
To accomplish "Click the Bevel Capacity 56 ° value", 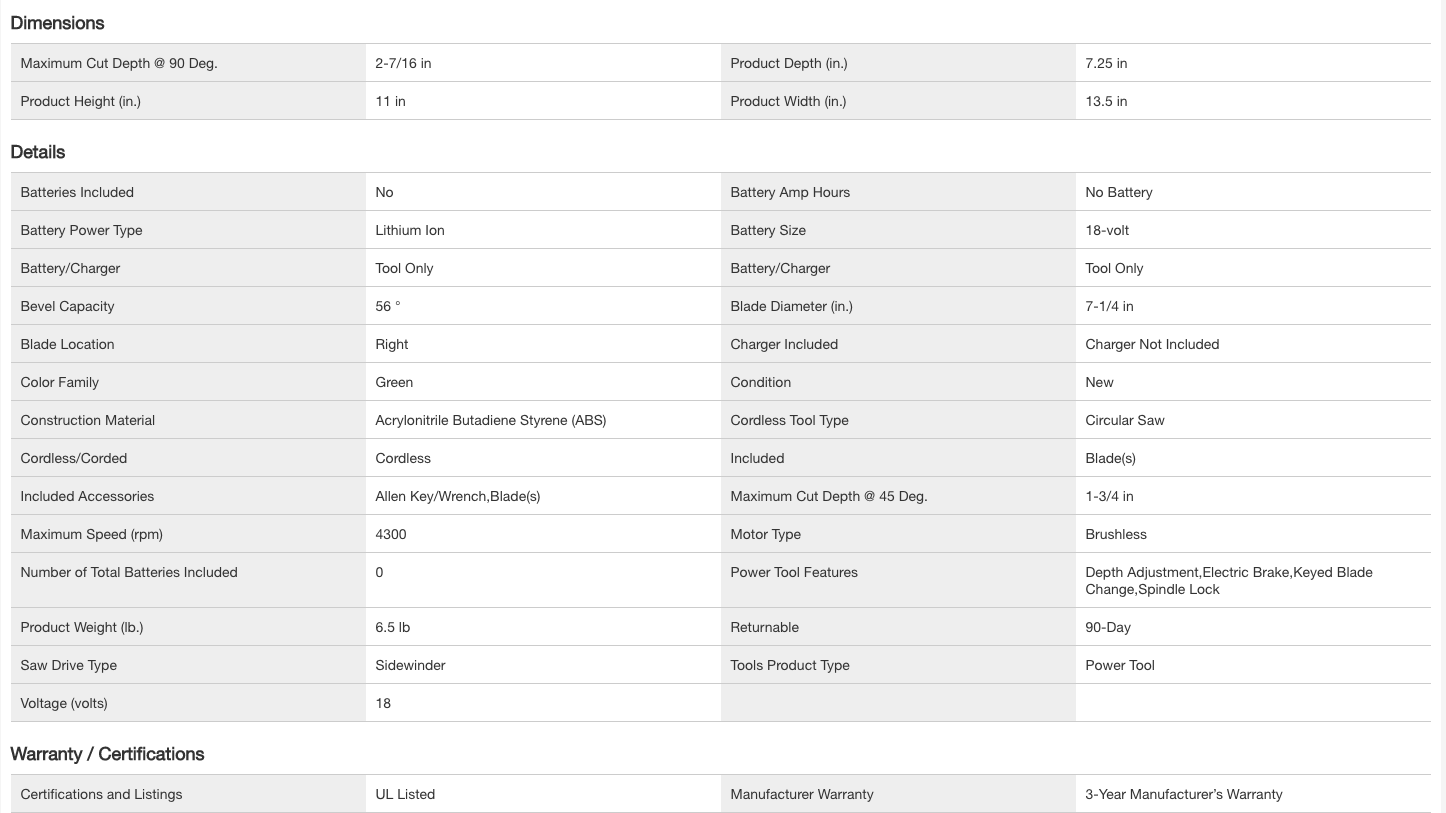I will click(387, 306).
